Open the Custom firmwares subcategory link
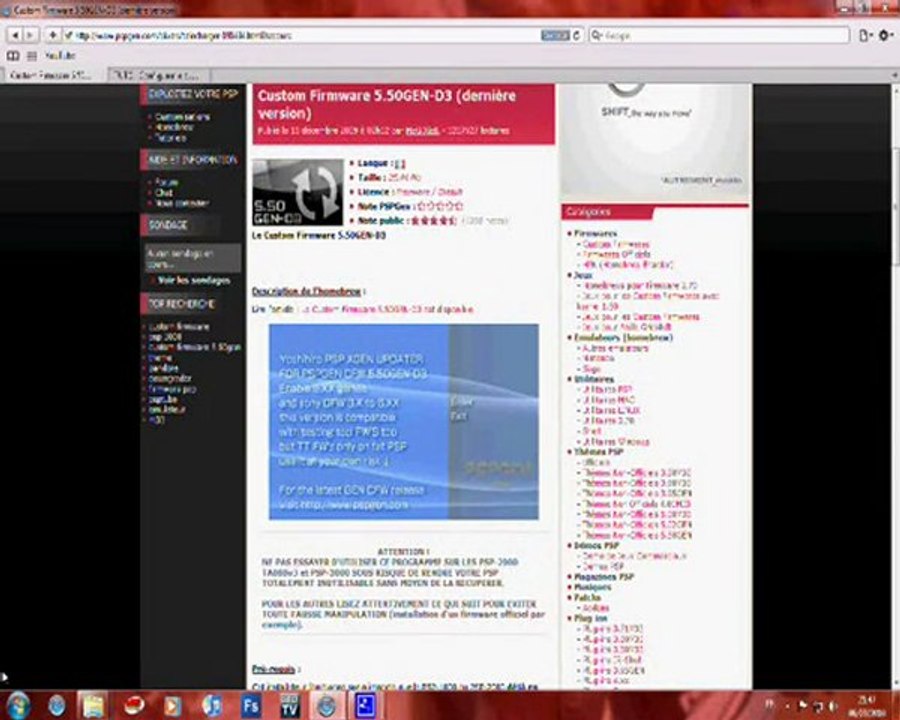The image size is (900, 720). (x=616, y=244)
